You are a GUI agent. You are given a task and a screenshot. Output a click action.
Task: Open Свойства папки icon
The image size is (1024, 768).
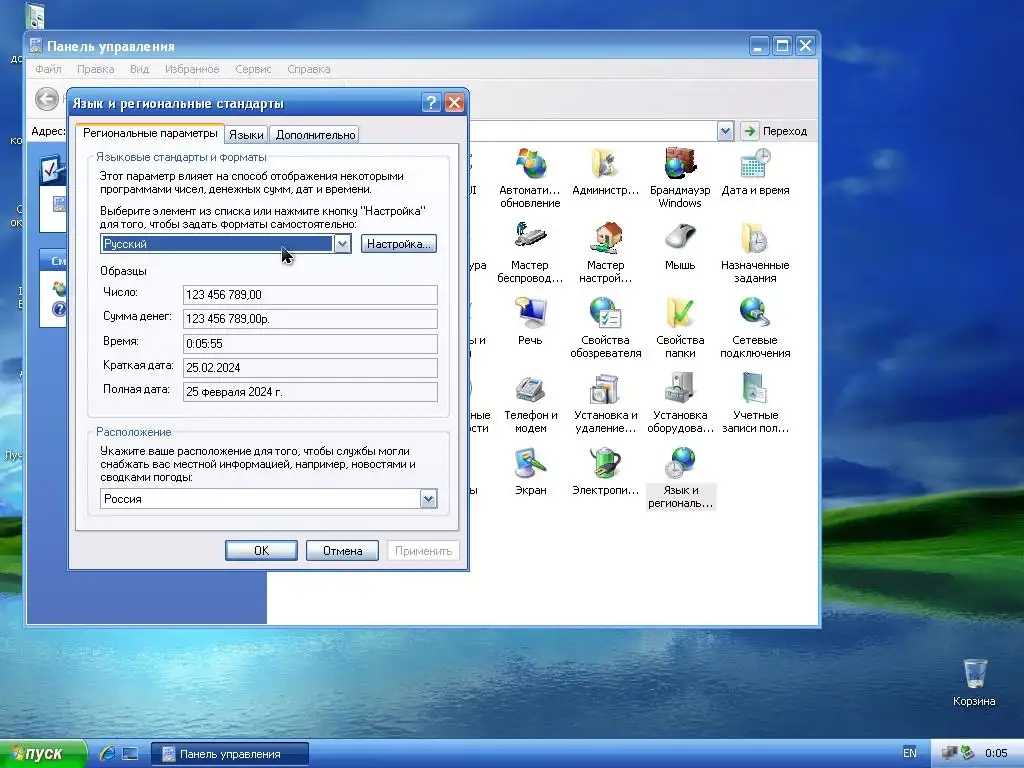tap(680, 327)
